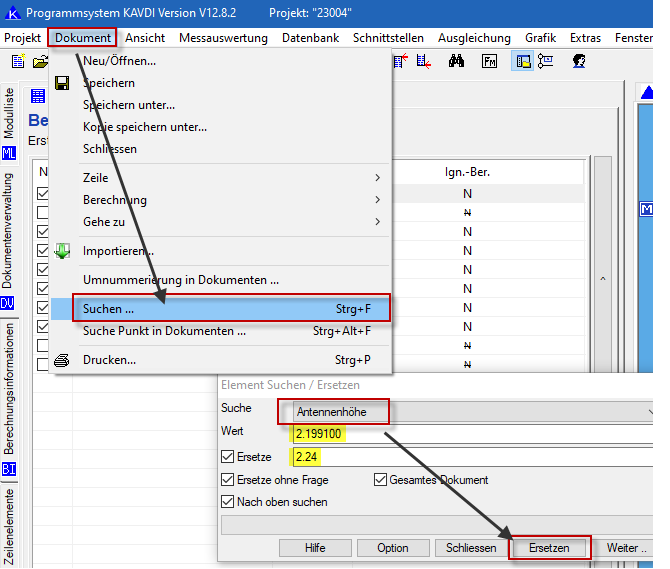Click the Fm formula toolbar icon

coord(489,62)
